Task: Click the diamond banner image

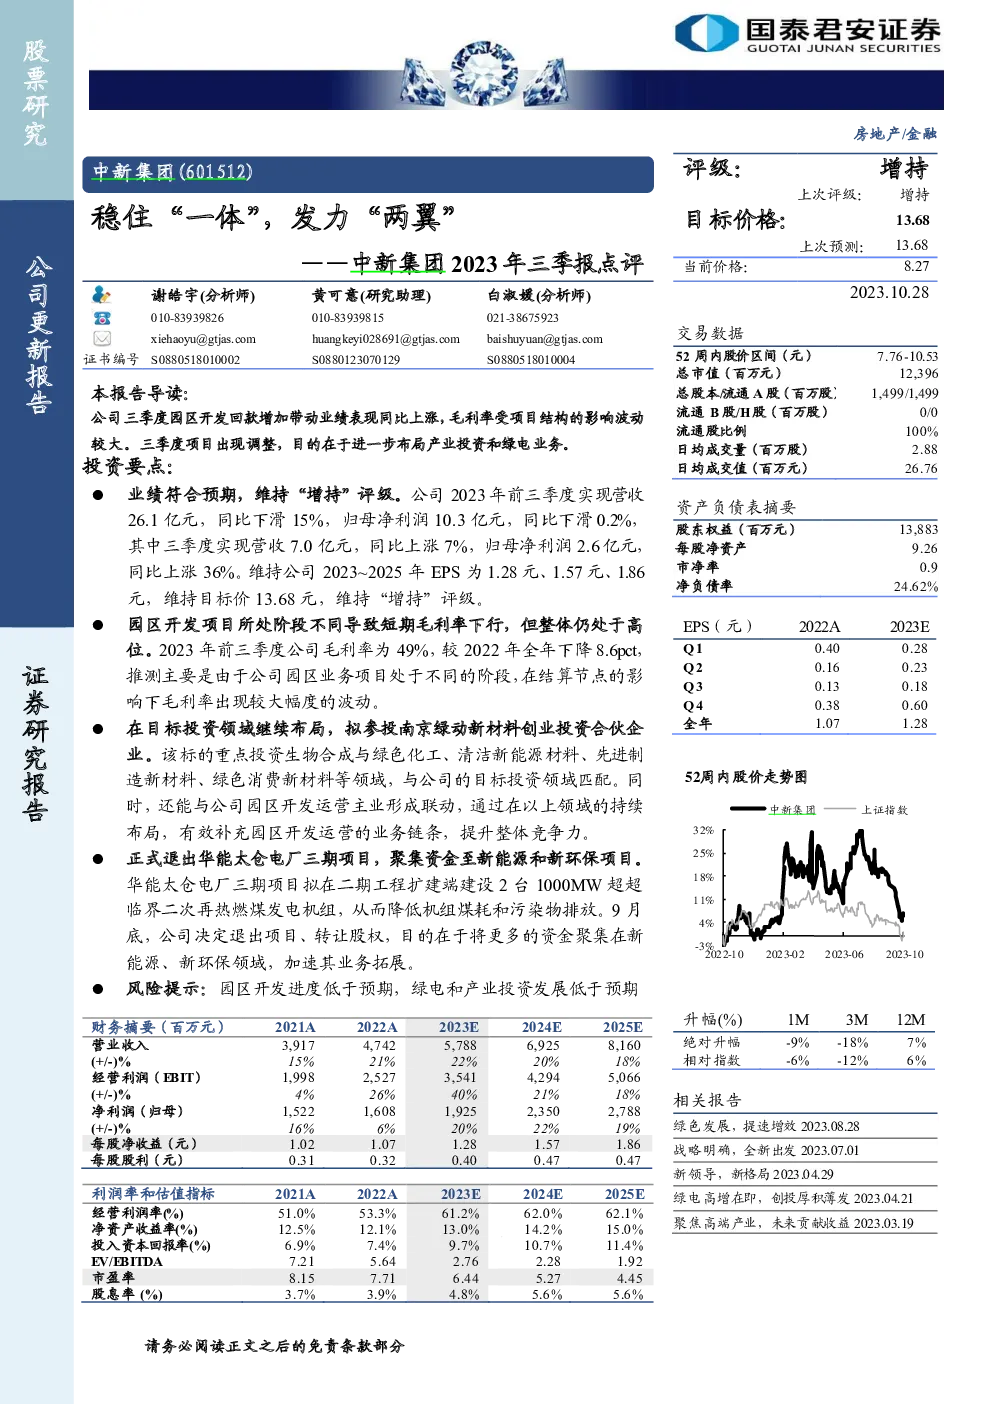Action: tap(484, 75)
